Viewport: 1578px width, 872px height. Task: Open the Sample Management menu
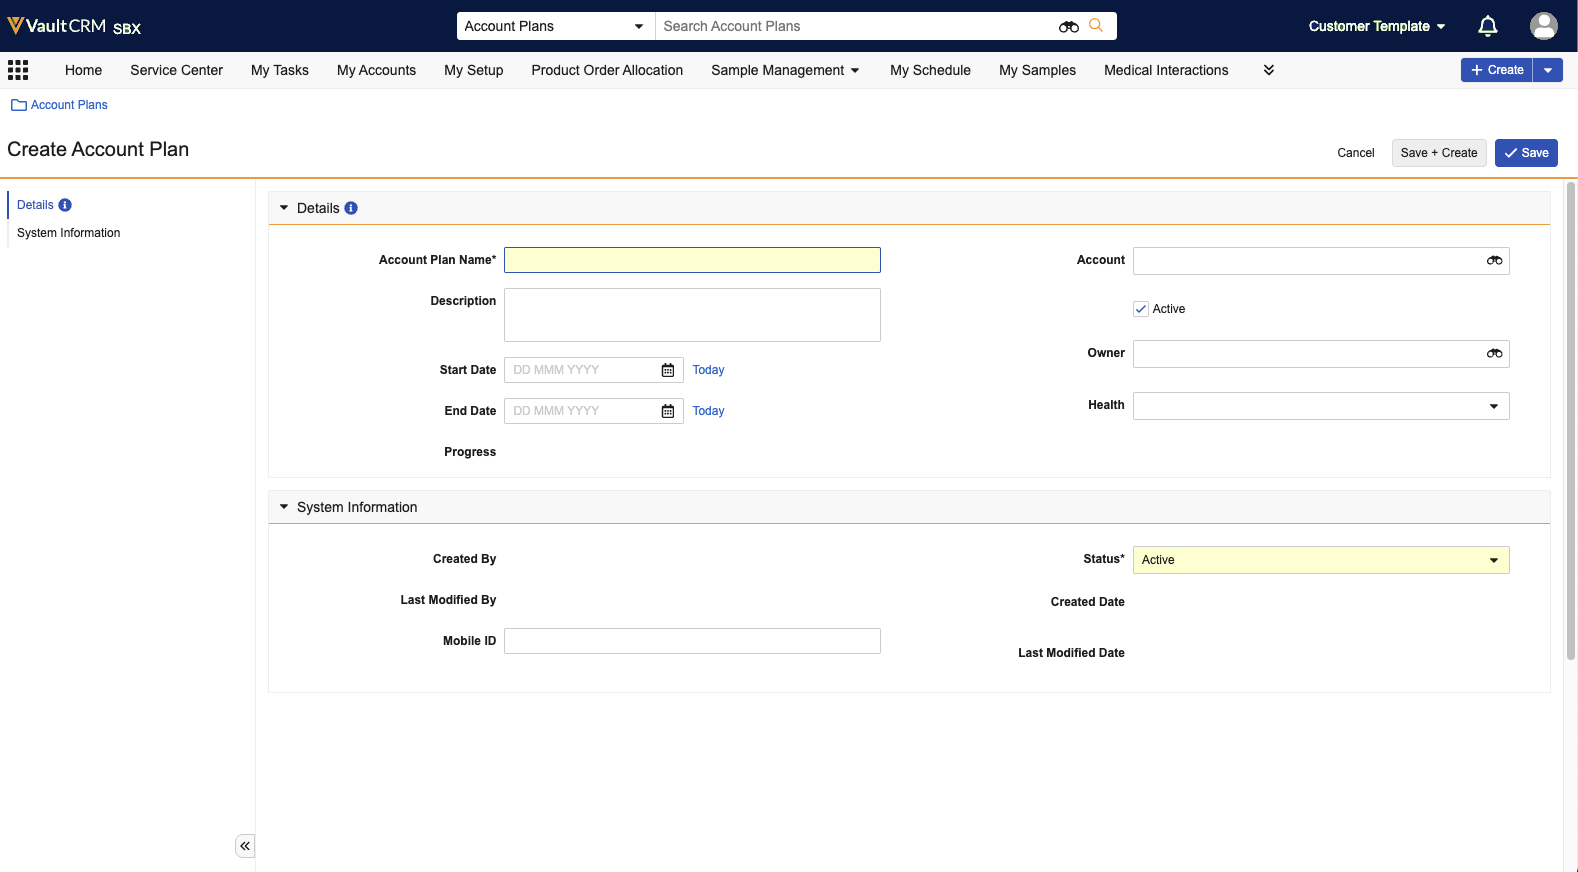coord(785,70)
